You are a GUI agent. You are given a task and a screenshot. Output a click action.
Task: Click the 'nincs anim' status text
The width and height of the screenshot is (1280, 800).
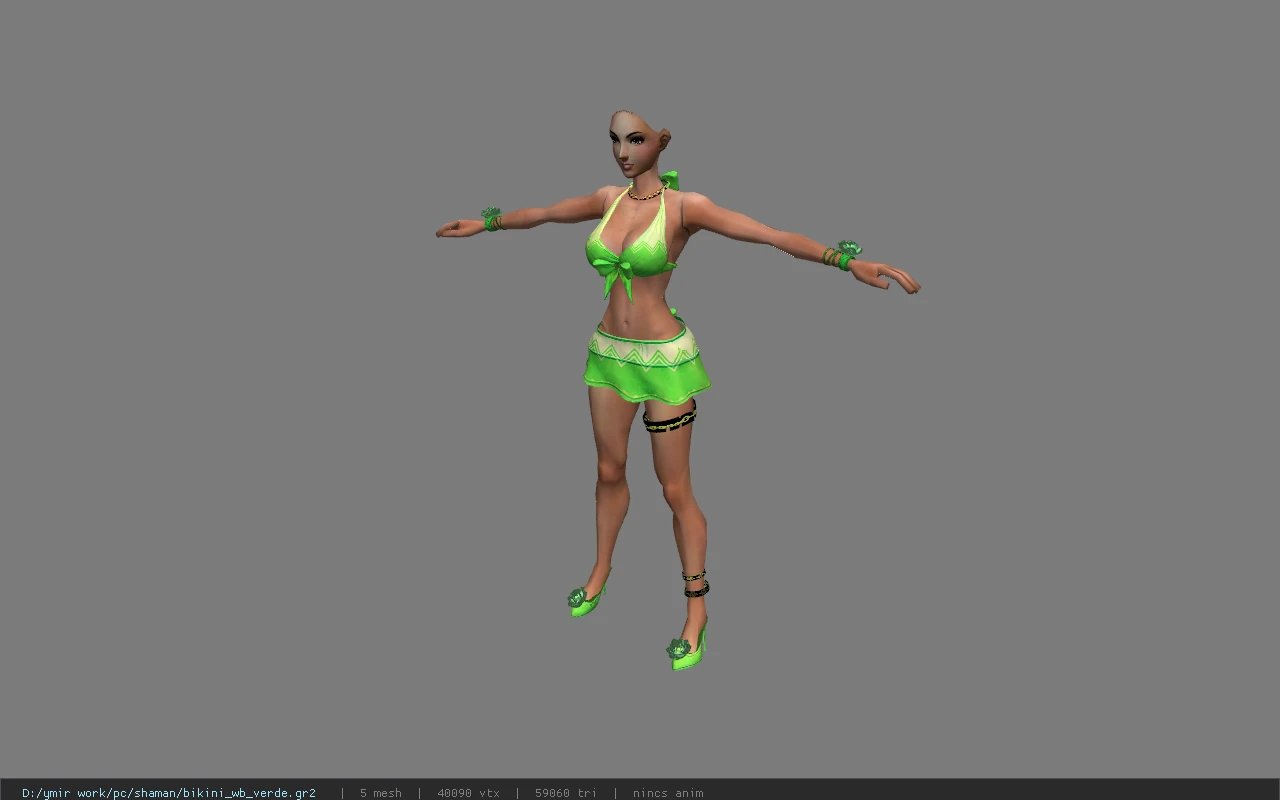[x=668, y=793]
